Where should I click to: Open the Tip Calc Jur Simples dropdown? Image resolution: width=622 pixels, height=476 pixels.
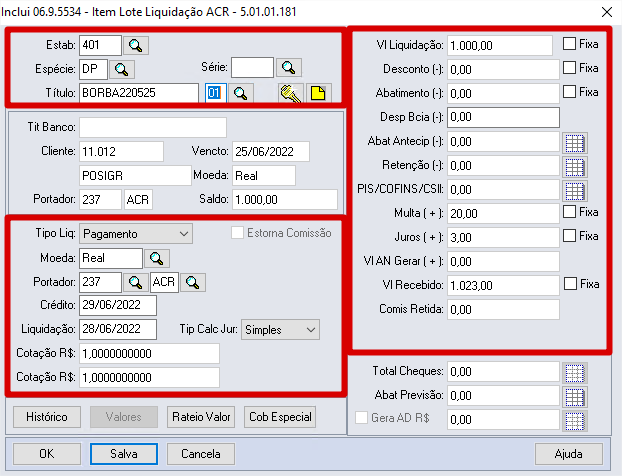coord(280,330)
